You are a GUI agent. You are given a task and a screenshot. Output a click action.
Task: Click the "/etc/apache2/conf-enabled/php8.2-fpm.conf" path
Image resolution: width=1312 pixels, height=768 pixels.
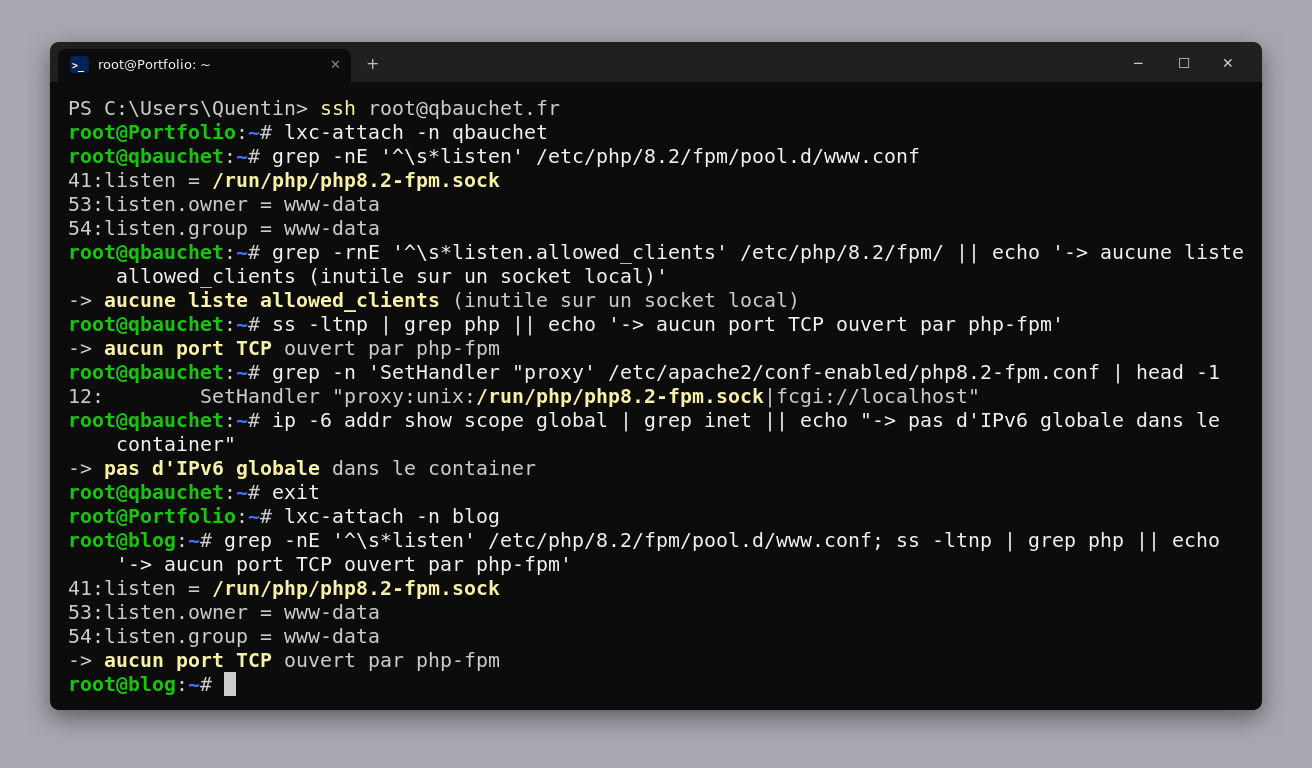pos(854,372)
